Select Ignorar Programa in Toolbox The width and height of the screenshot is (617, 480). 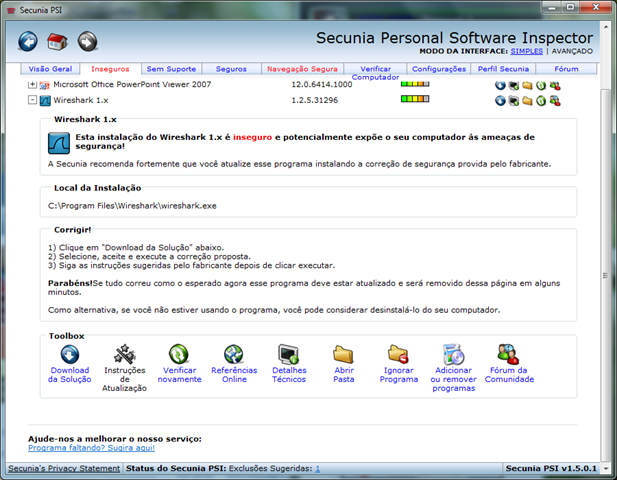pyautogui.click(x=399, y=364)
